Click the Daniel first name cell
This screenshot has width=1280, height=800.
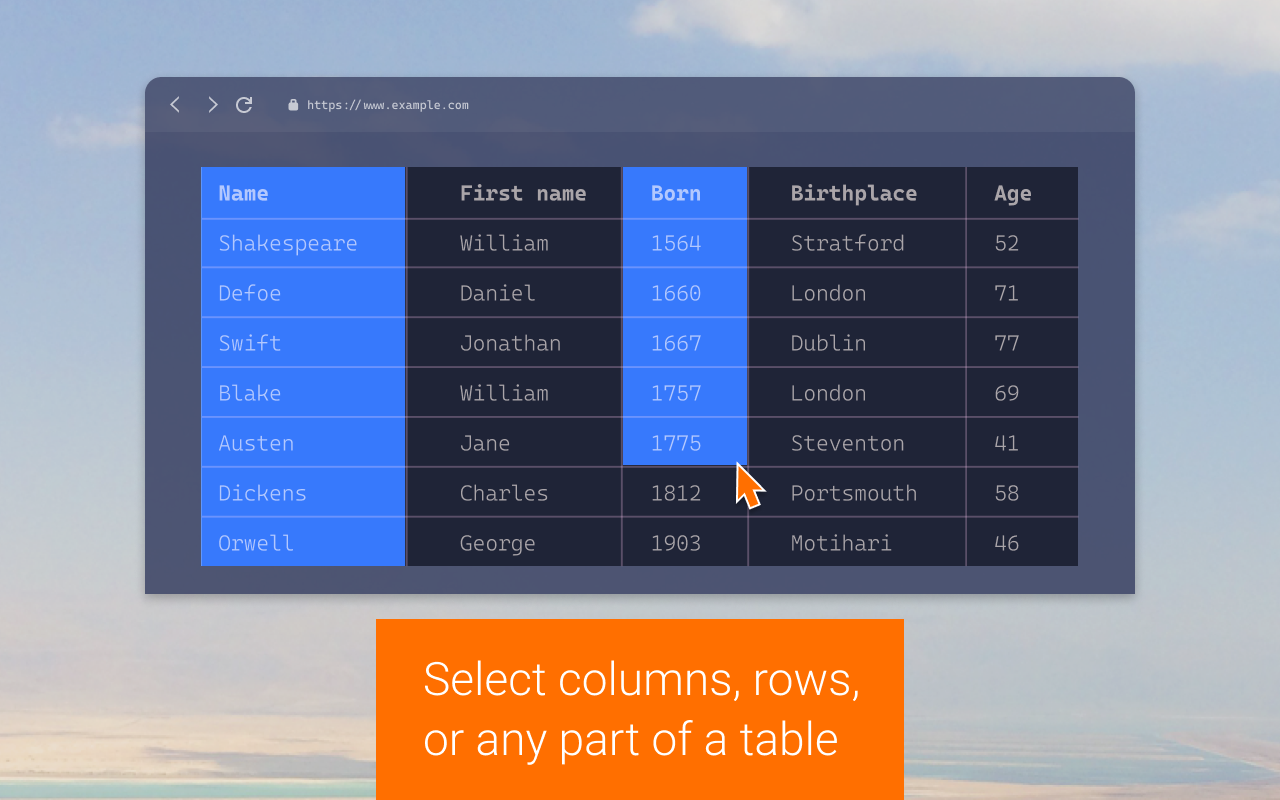click(x=514, y=293)
